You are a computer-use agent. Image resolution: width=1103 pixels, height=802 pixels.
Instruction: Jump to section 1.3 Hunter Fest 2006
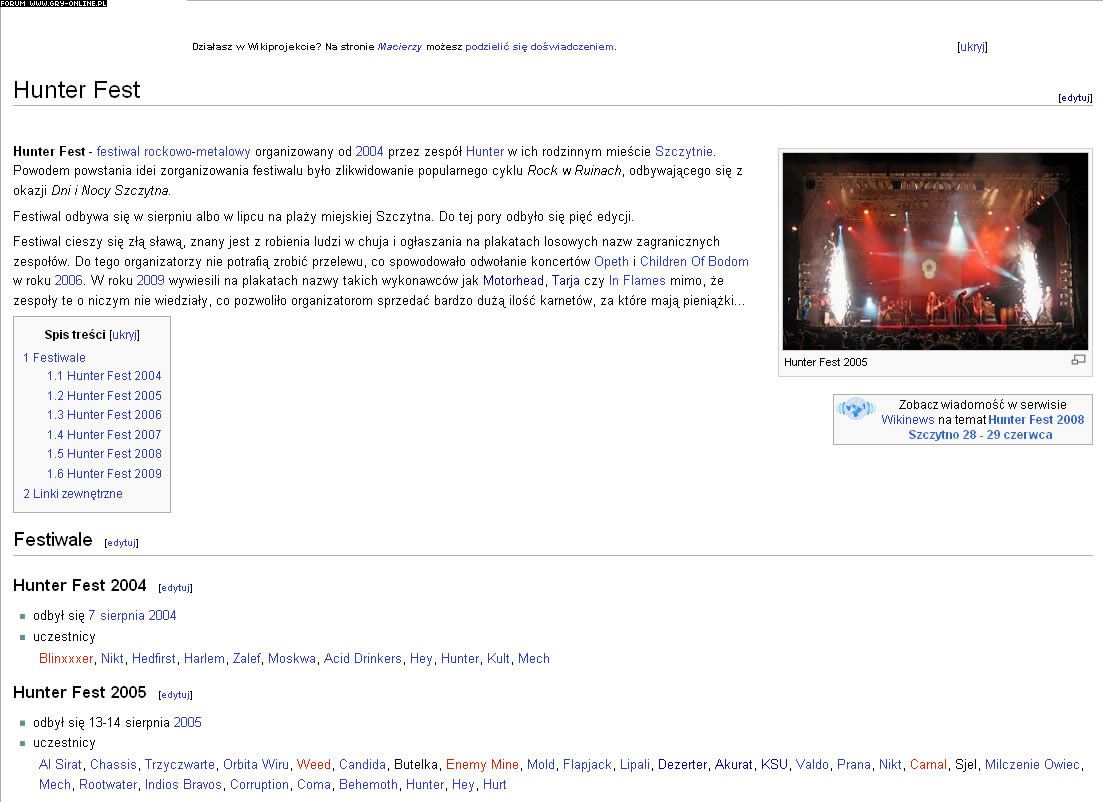pyautogui.click(x=104, y=415)
